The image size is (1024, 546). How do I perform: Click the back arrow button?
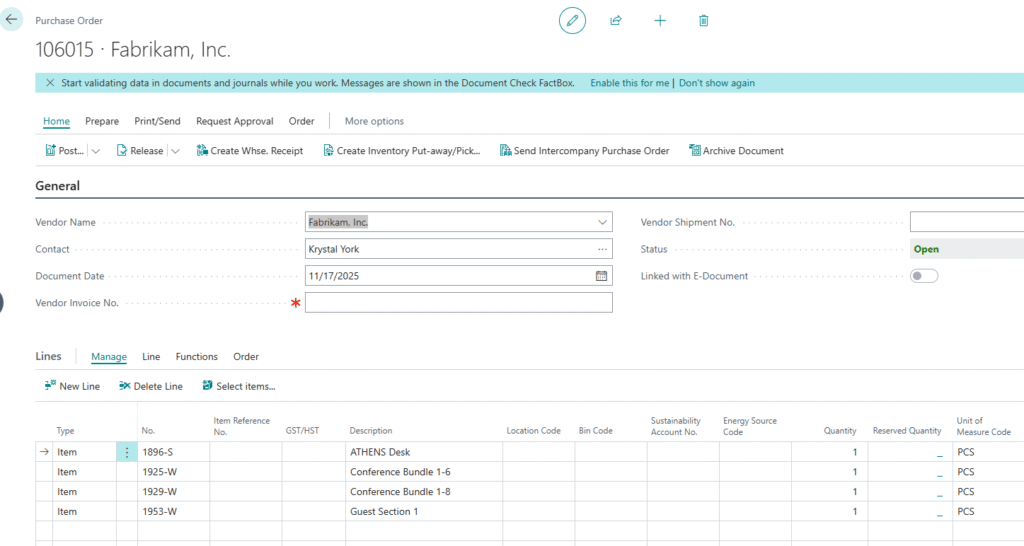tap(12, 19)
